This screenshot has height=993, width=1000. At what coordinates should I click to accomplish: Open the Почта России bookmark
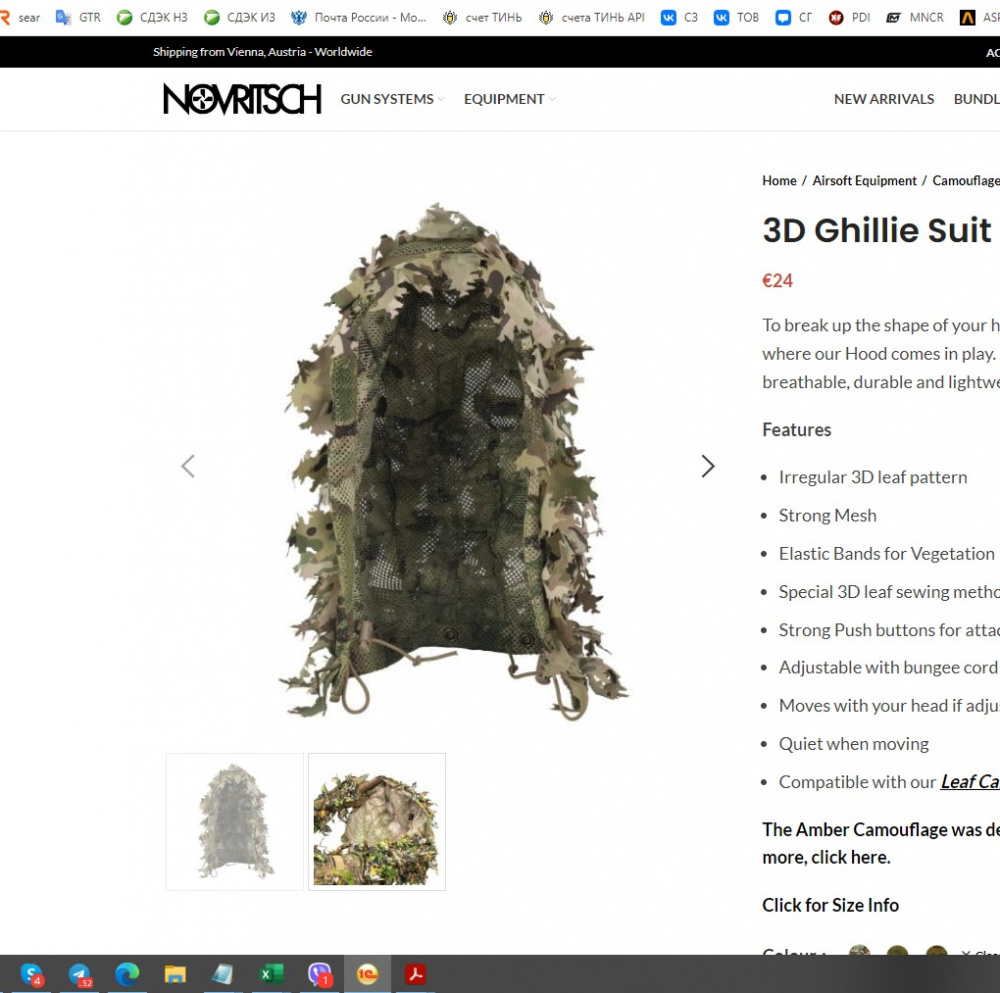pos(358,17)
